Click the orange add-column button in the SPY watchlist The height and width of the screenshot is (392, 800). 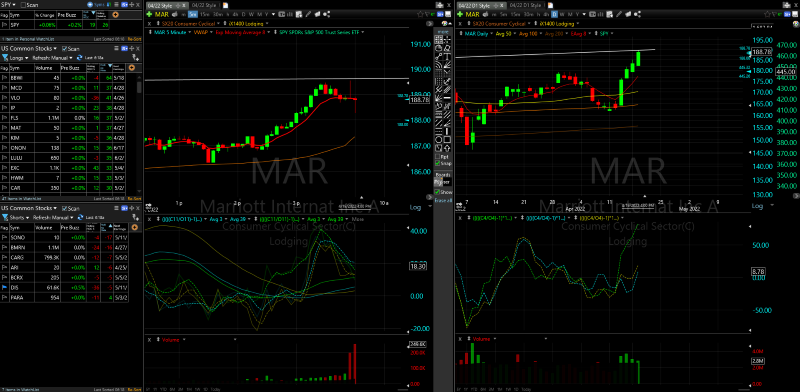tap(115, 15)
